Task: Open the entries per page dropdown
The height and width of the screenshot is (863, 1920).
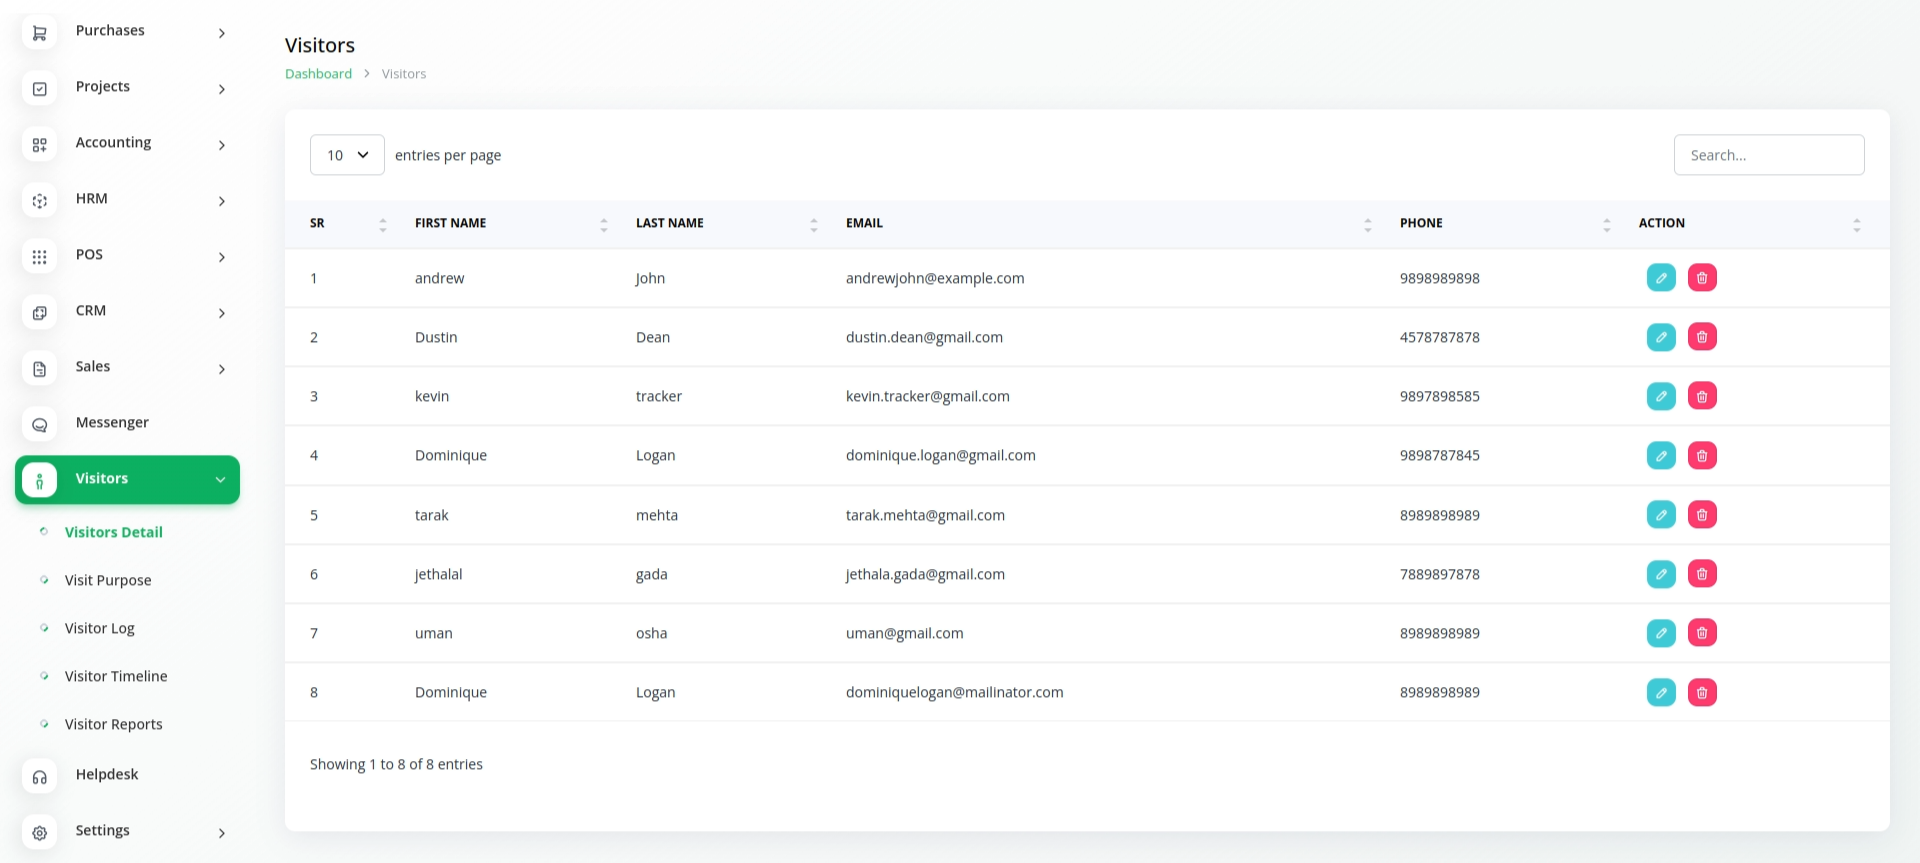Action: pos(347,155)
